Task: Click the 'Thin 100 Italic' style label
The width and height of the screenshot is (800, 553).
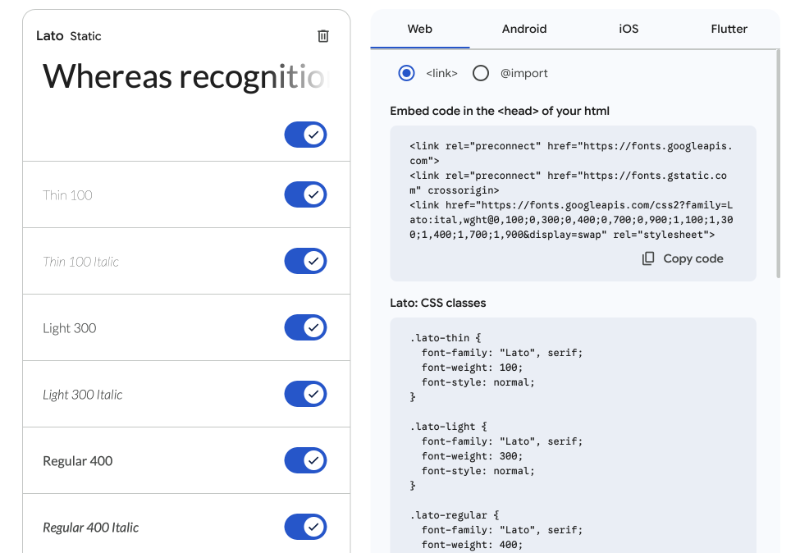Action: pos(81,262)
